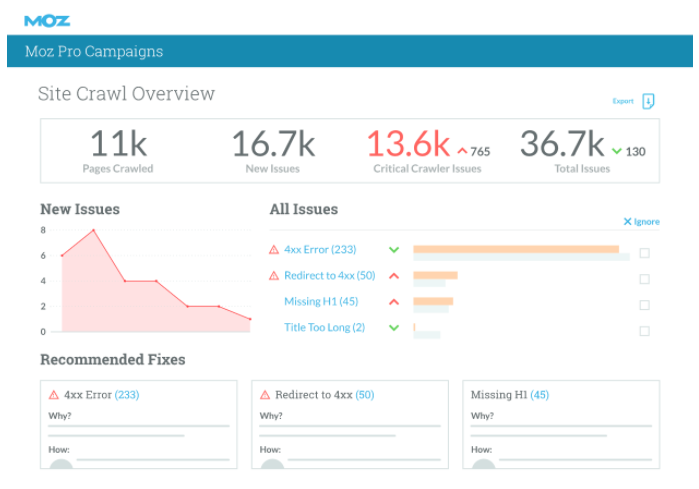Expand Title Too Long green chevron
Viewport: 699px width, 489px height.
click(x=394, y=328)
